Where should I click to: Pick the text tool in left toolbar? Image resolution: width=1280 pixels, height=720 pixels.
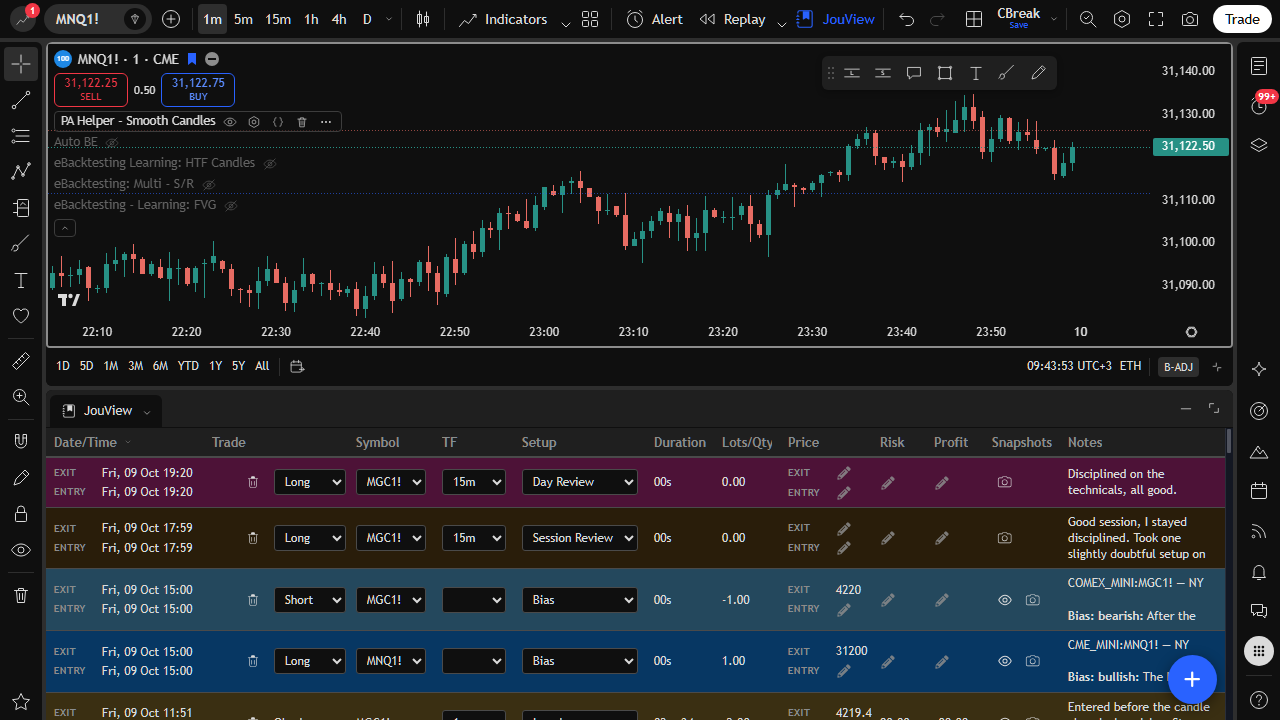(21, 280)
